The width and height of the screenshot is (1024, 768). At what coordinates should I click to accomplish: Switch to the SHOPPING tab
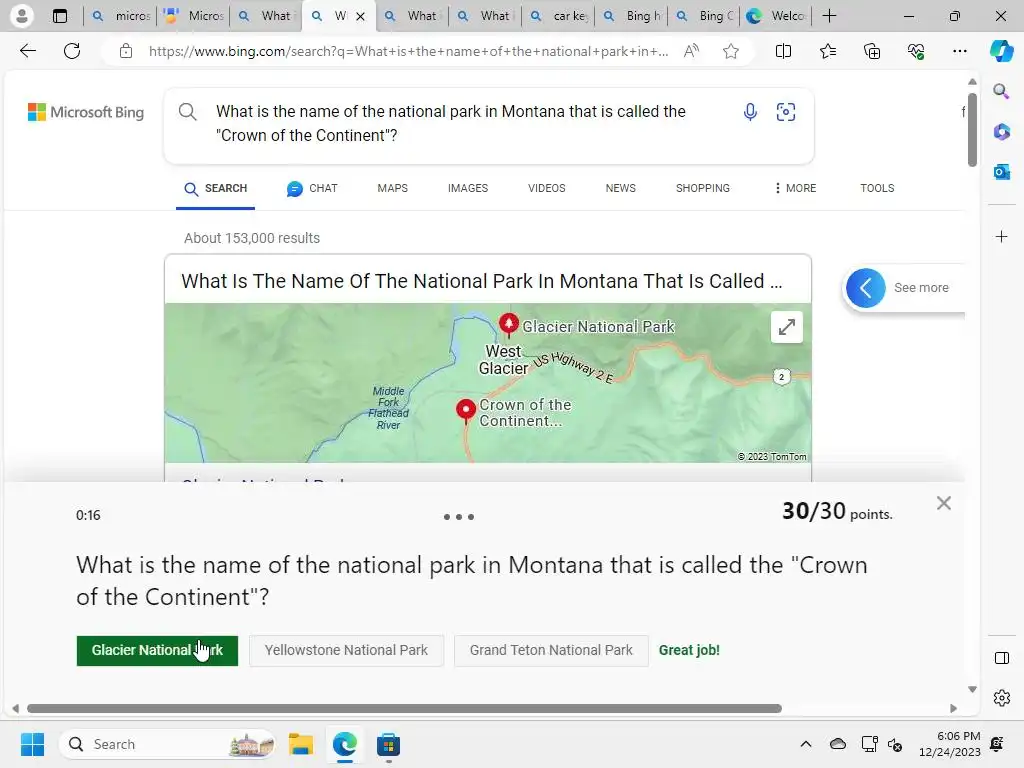(703, 188)
